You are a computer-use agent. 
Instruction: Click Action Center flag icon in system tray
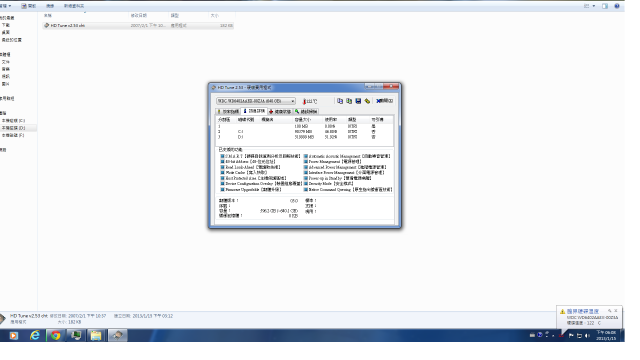(571, 336)
